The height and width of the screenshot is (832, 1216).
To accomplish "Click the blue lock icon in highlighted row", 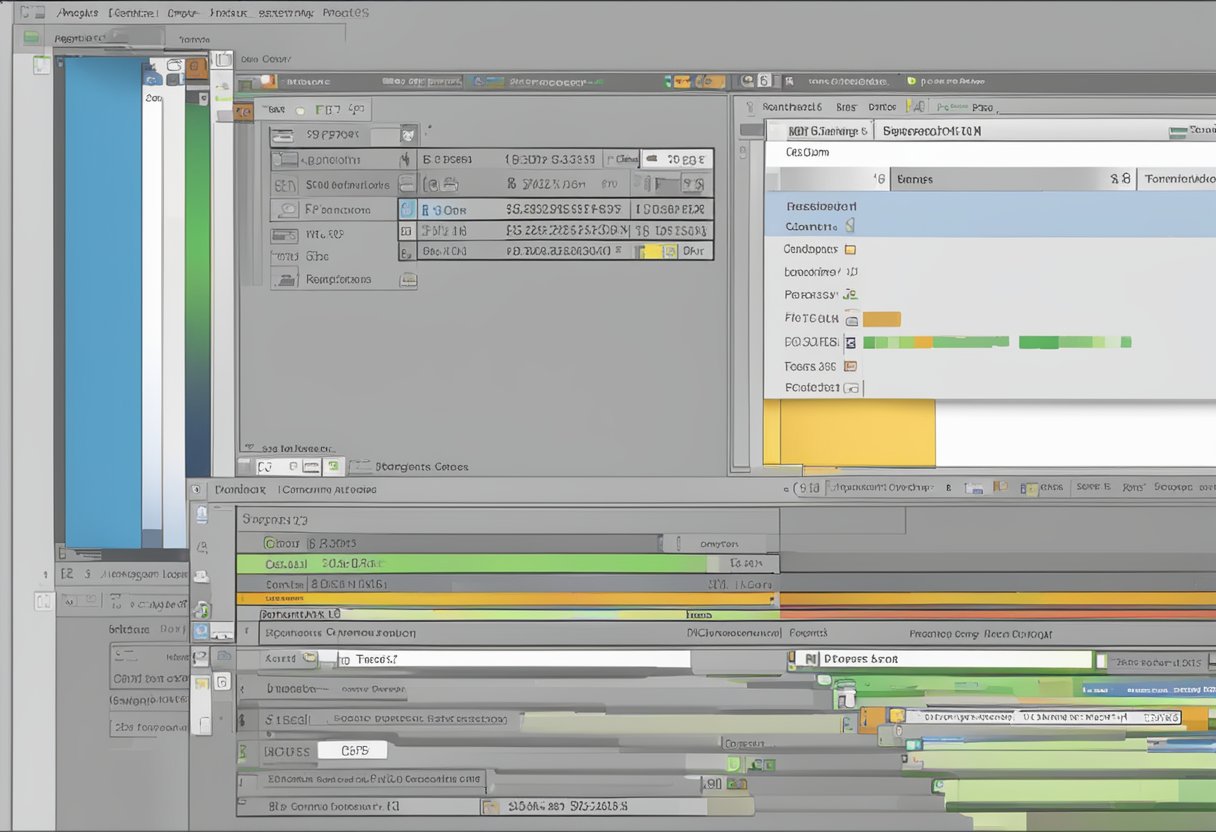I will tap(407, 210).
